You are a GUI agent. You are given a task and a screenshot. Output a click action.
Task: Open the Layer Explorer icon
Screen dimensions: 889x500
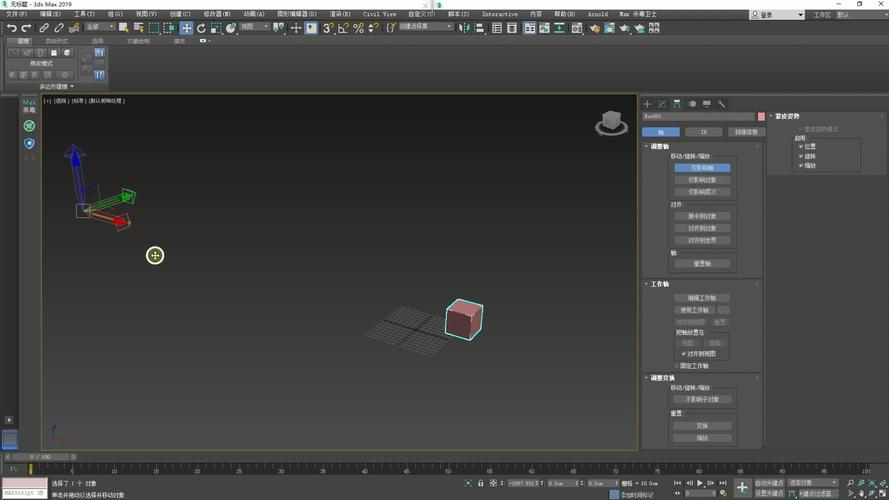[512, 28]
